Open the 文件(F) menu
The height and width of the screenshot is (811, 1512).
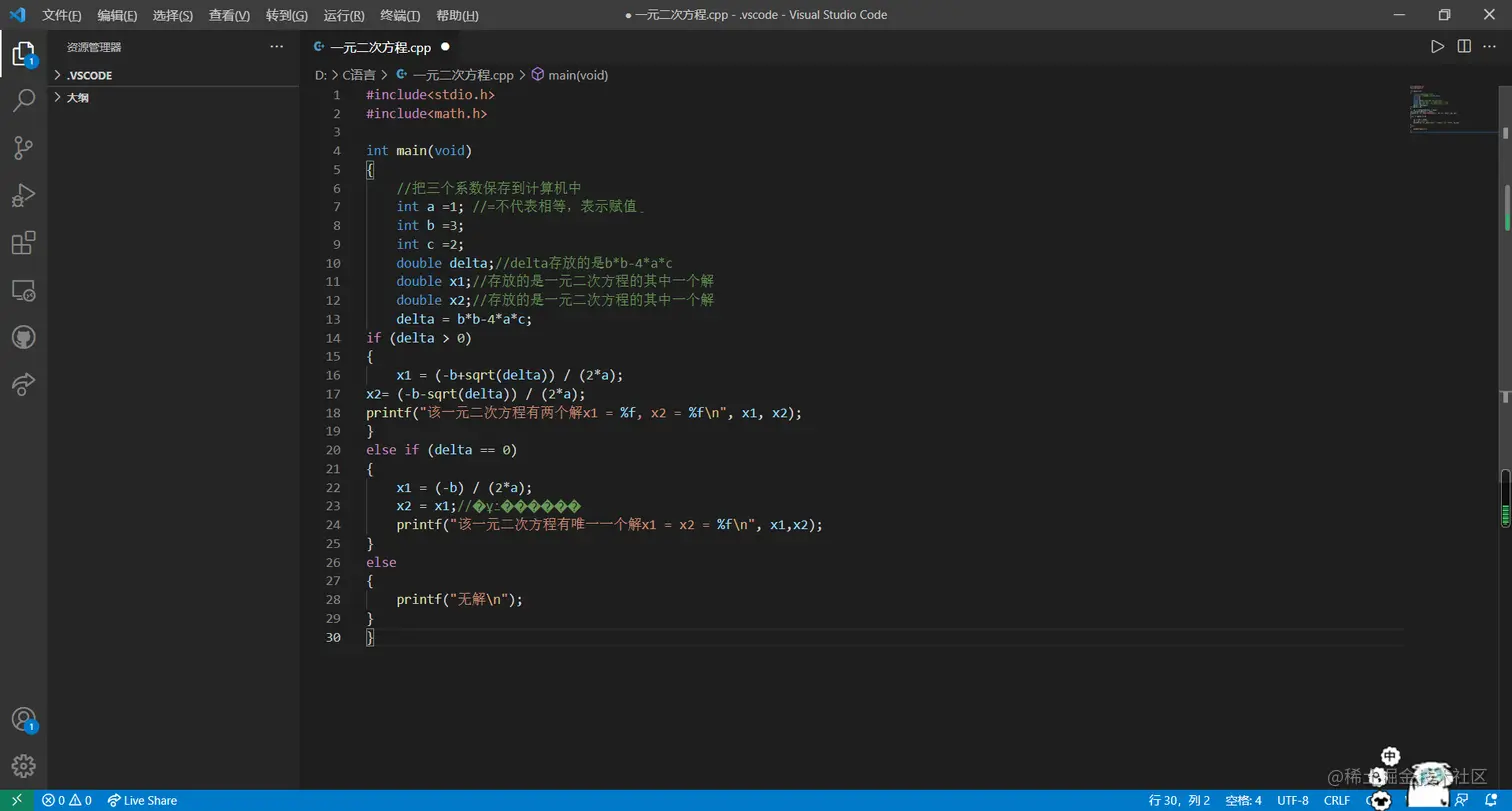pos(62,15)
